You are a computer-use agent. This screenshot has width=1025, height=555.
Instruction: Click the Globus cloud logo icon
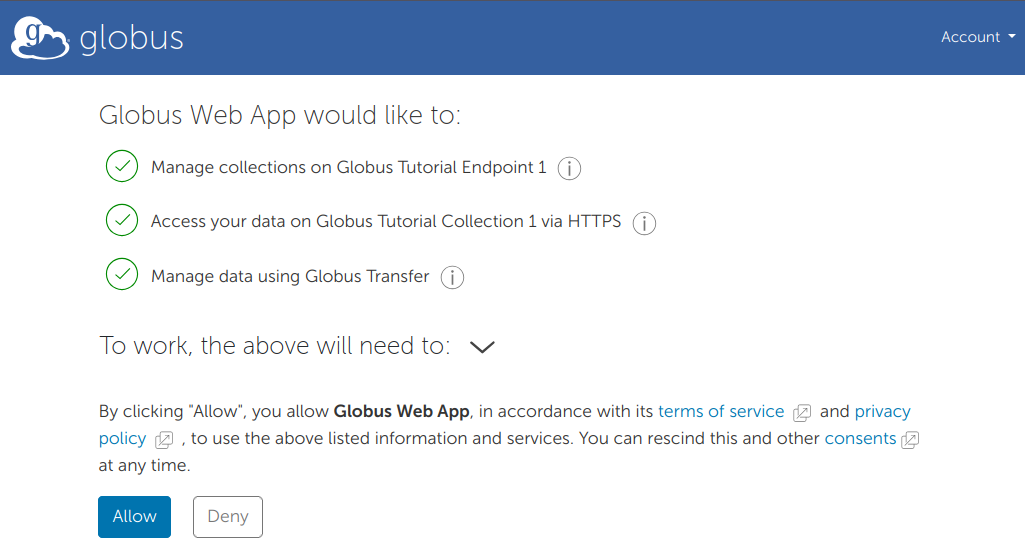pyautogui.click(x=40, y=38)
